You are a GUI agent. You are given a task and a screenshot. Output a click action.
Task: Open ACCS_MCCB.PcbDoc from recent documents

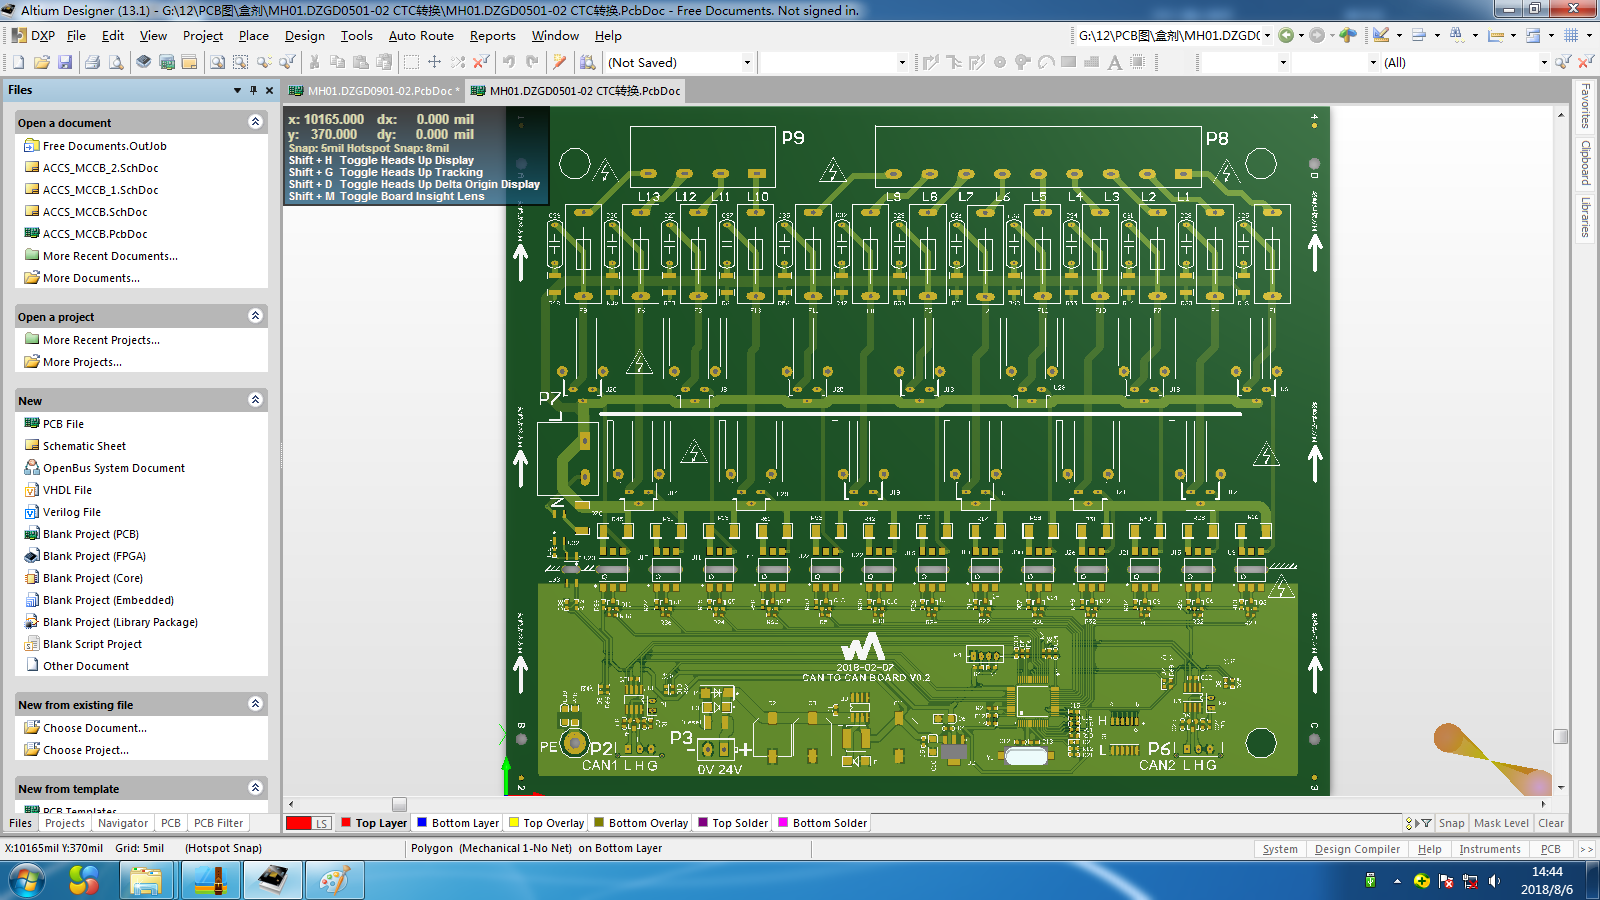95,234
